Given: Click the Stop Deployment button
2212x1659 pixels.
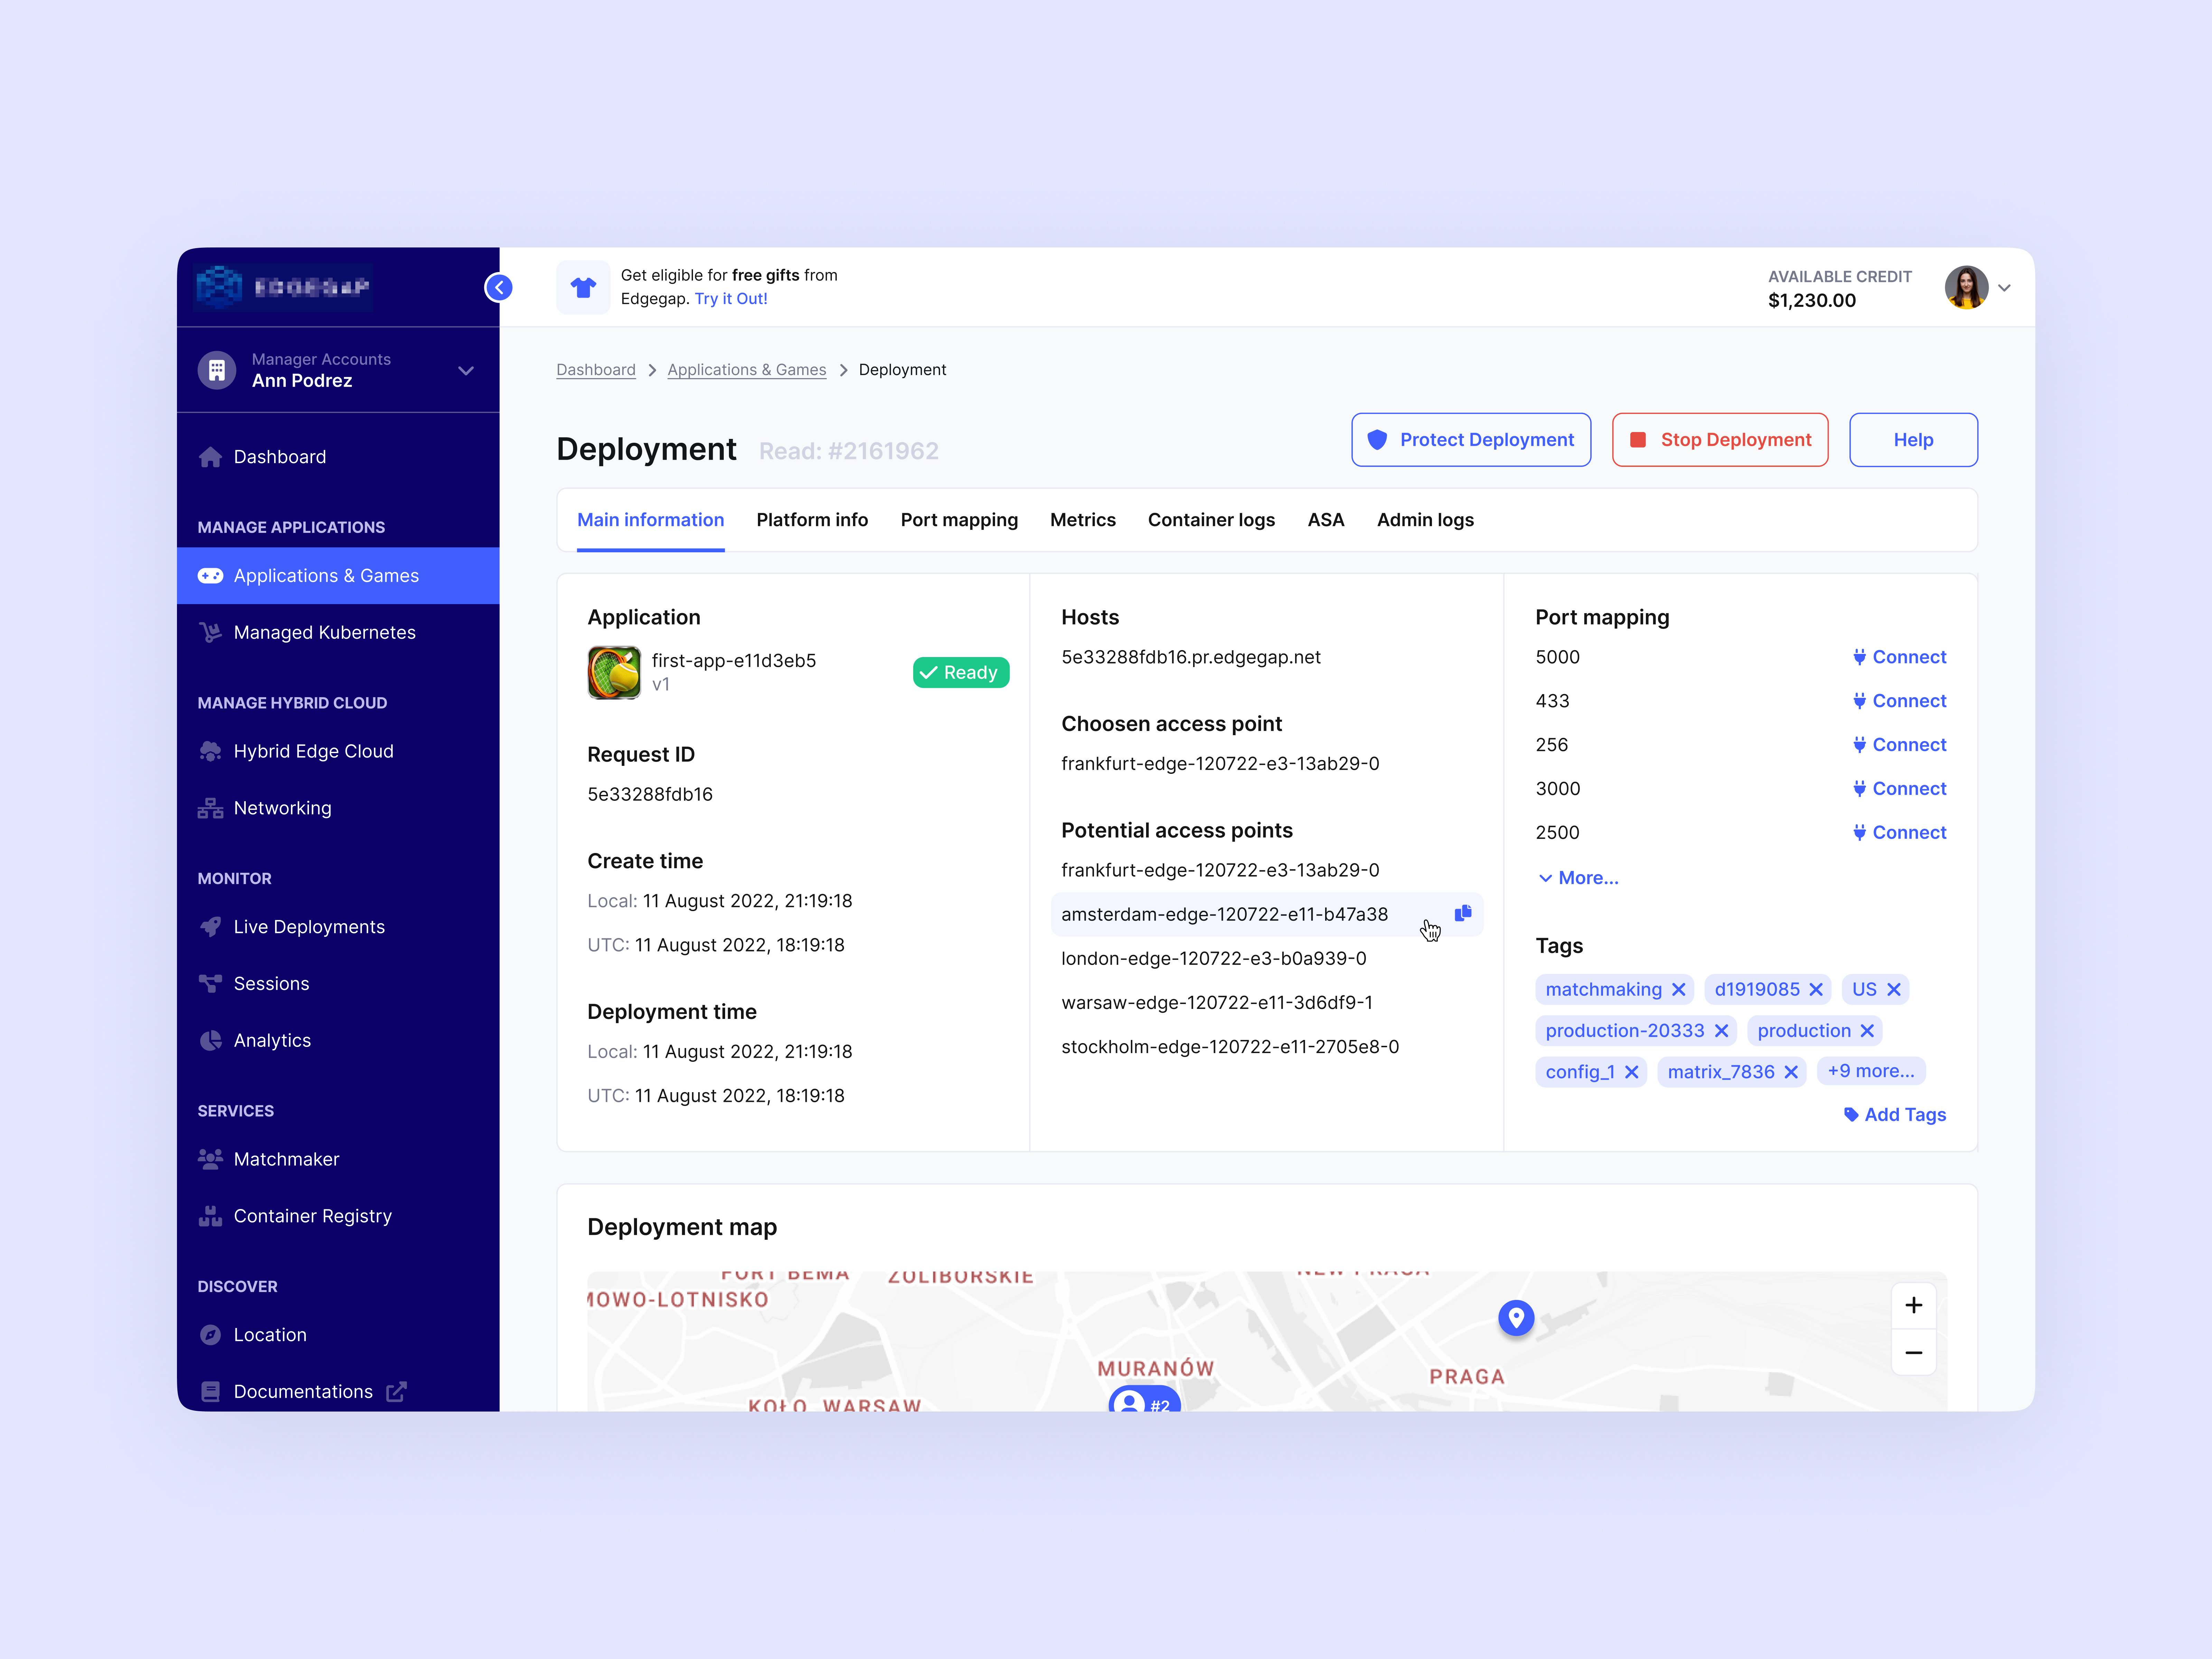Looking at the screenshot, I should 1720,439.
